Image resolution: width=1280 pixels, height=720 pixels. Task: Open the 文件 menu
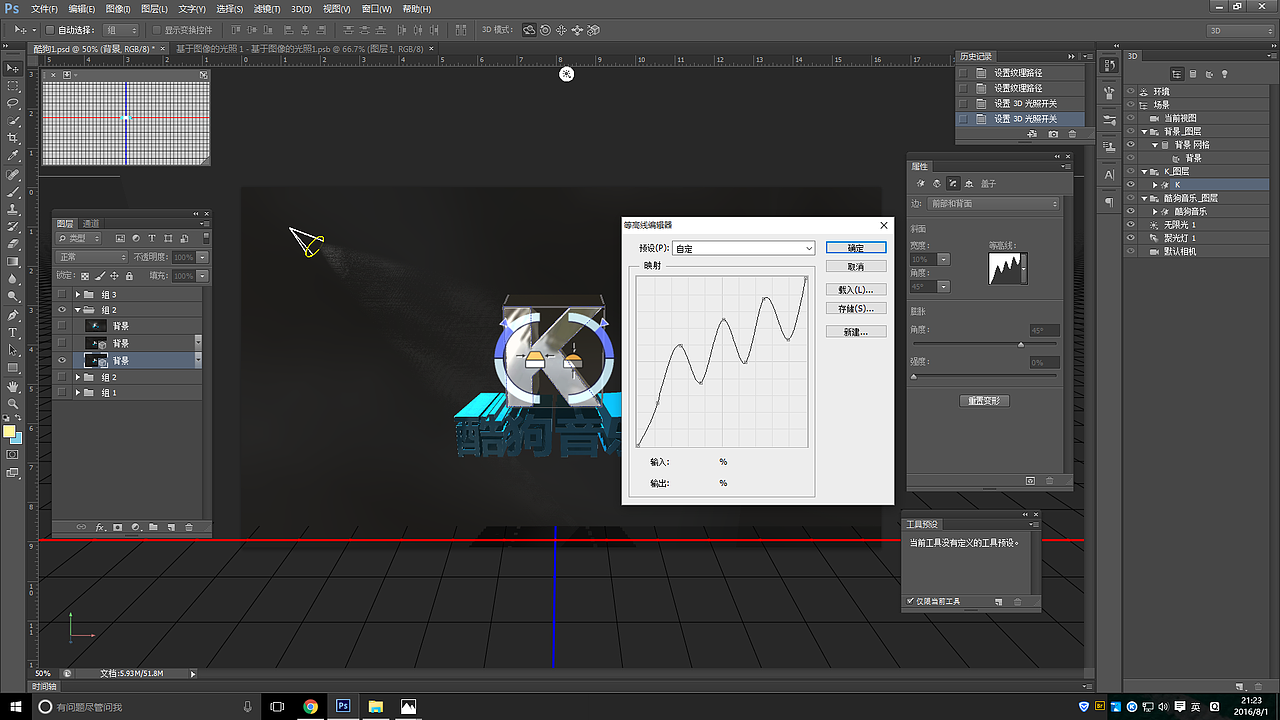click(44, 9)
